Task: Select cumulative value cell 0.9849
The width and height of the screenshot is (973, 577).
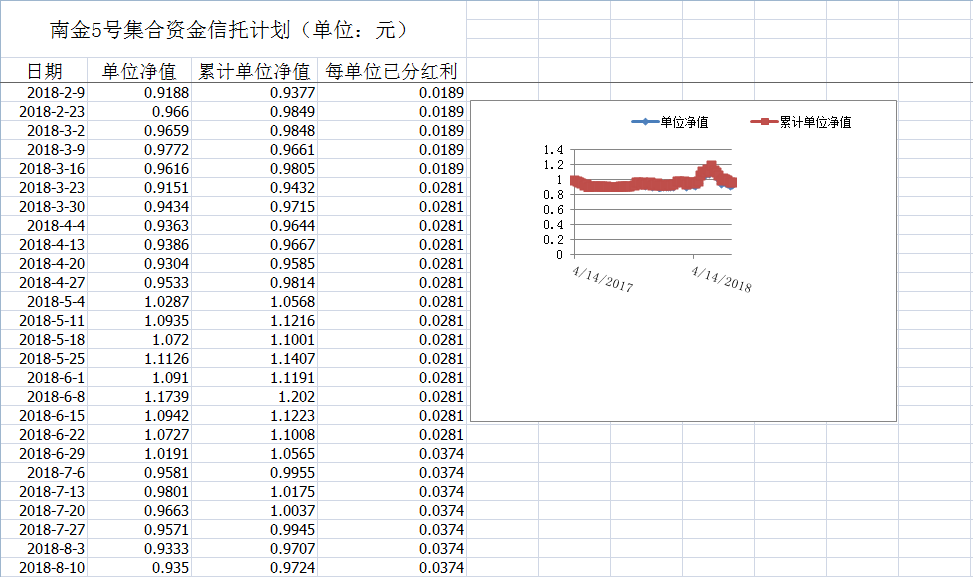Action: 254,112
